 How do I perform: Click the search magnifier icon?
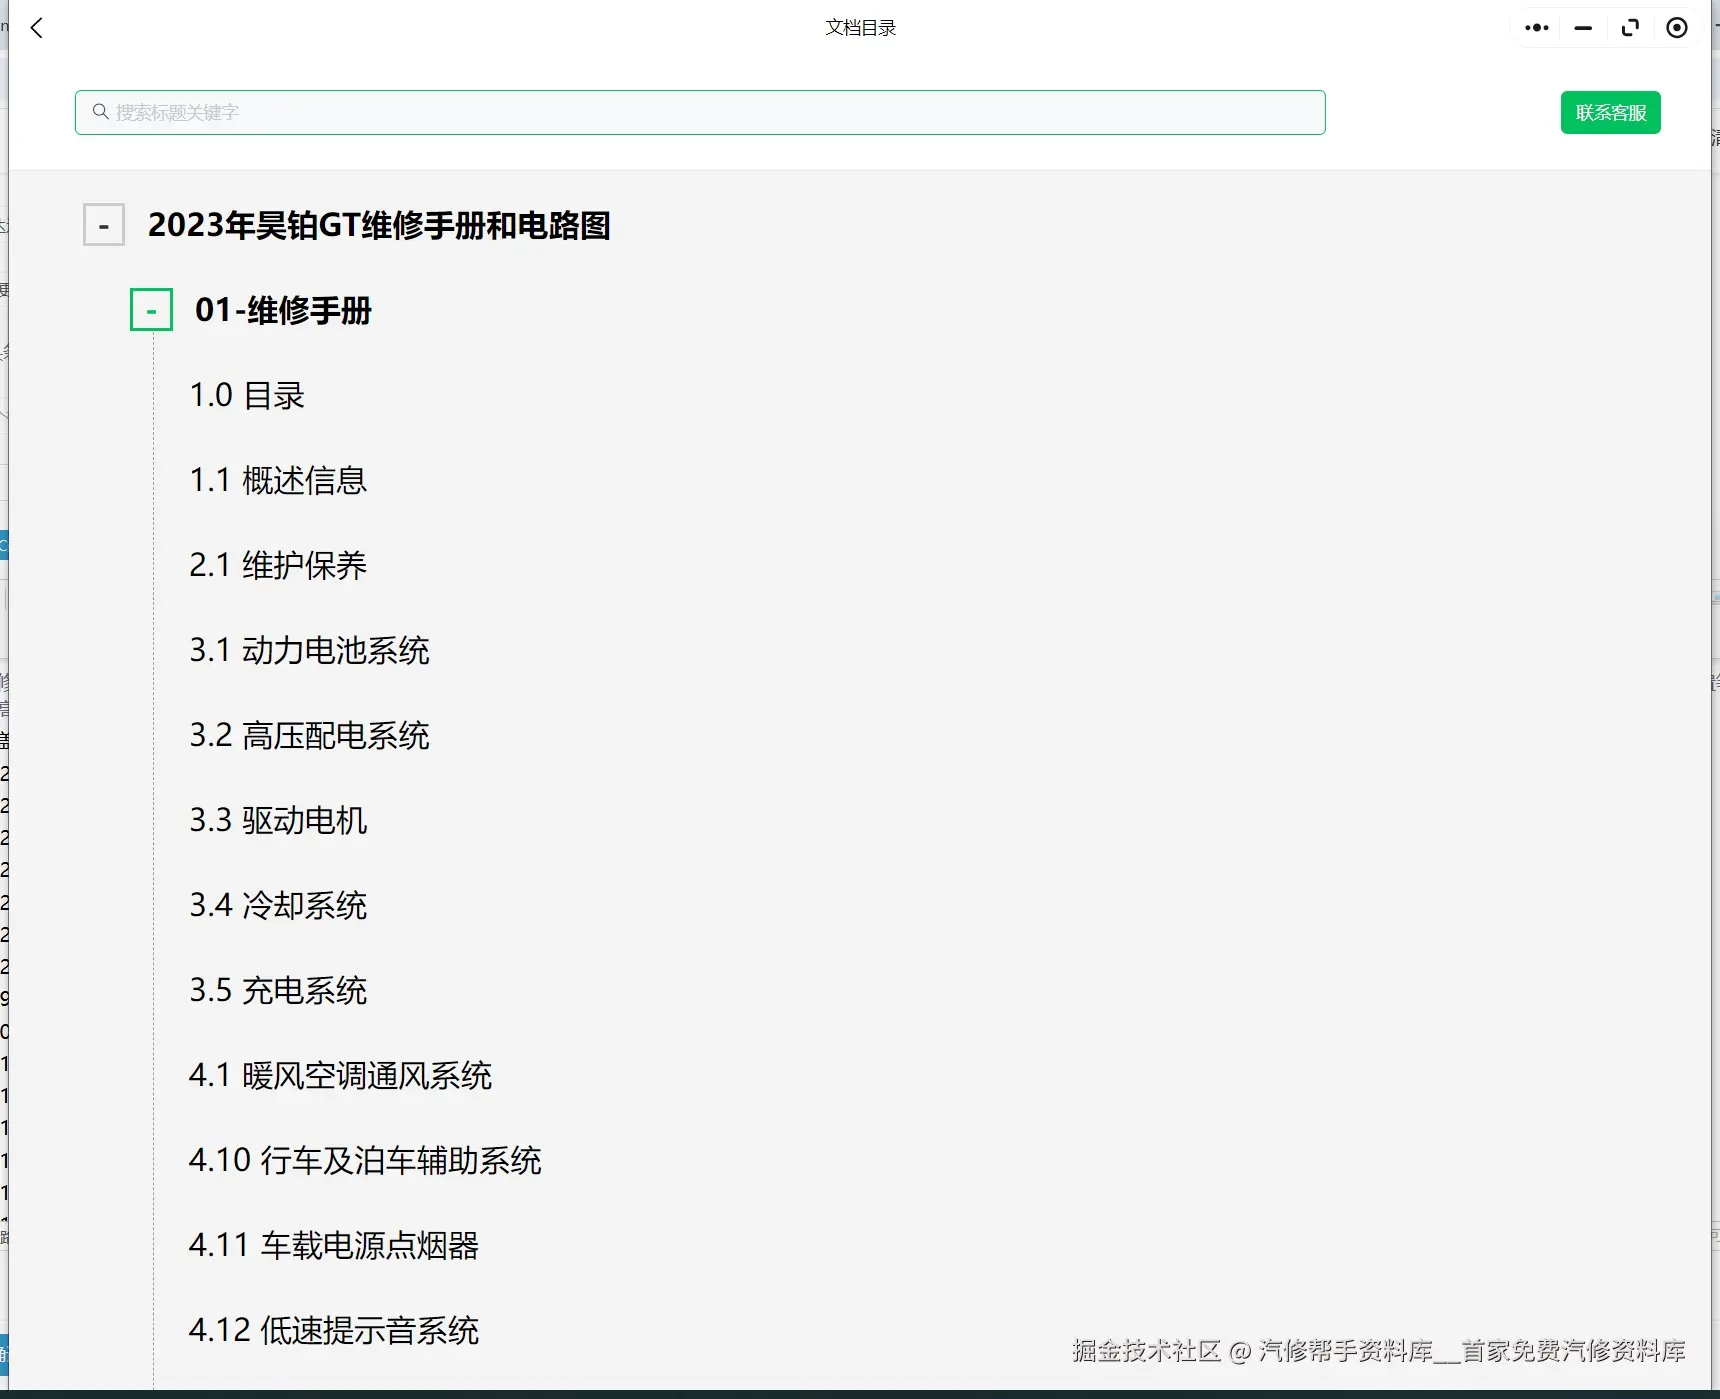click(x=101, y=112)
